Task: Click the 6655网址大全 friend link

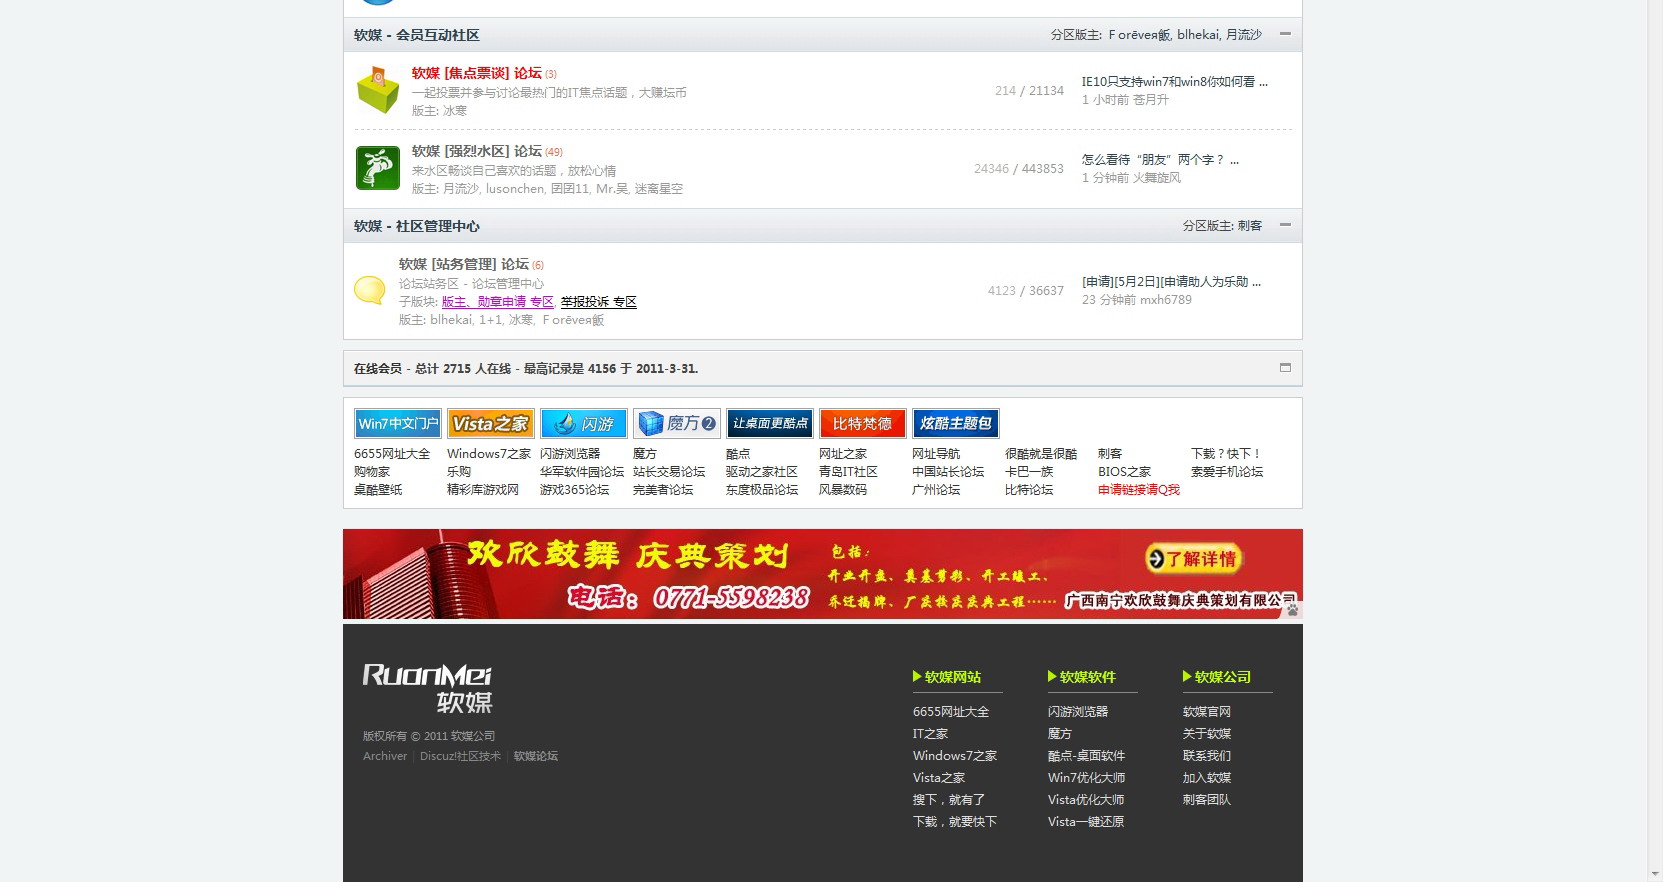Action: 392,454
